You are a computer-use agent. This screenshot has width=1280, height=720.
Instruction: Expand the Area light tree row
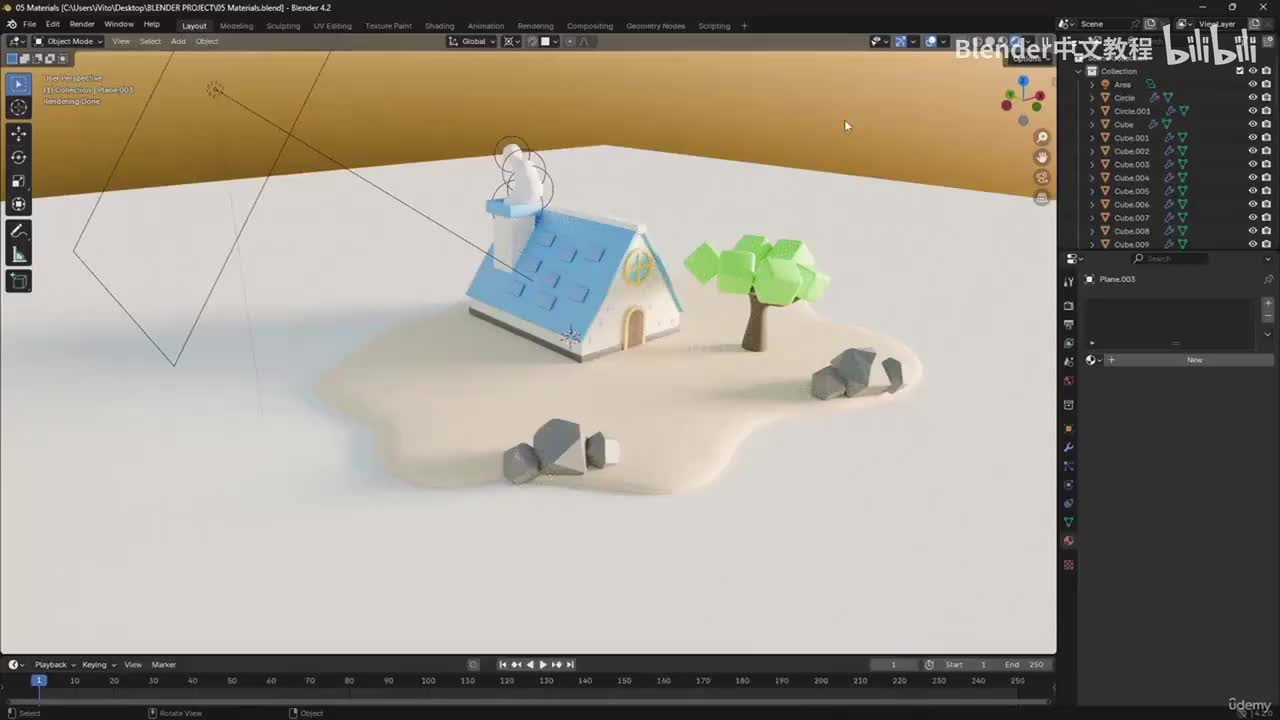(x=1091, y=84)
